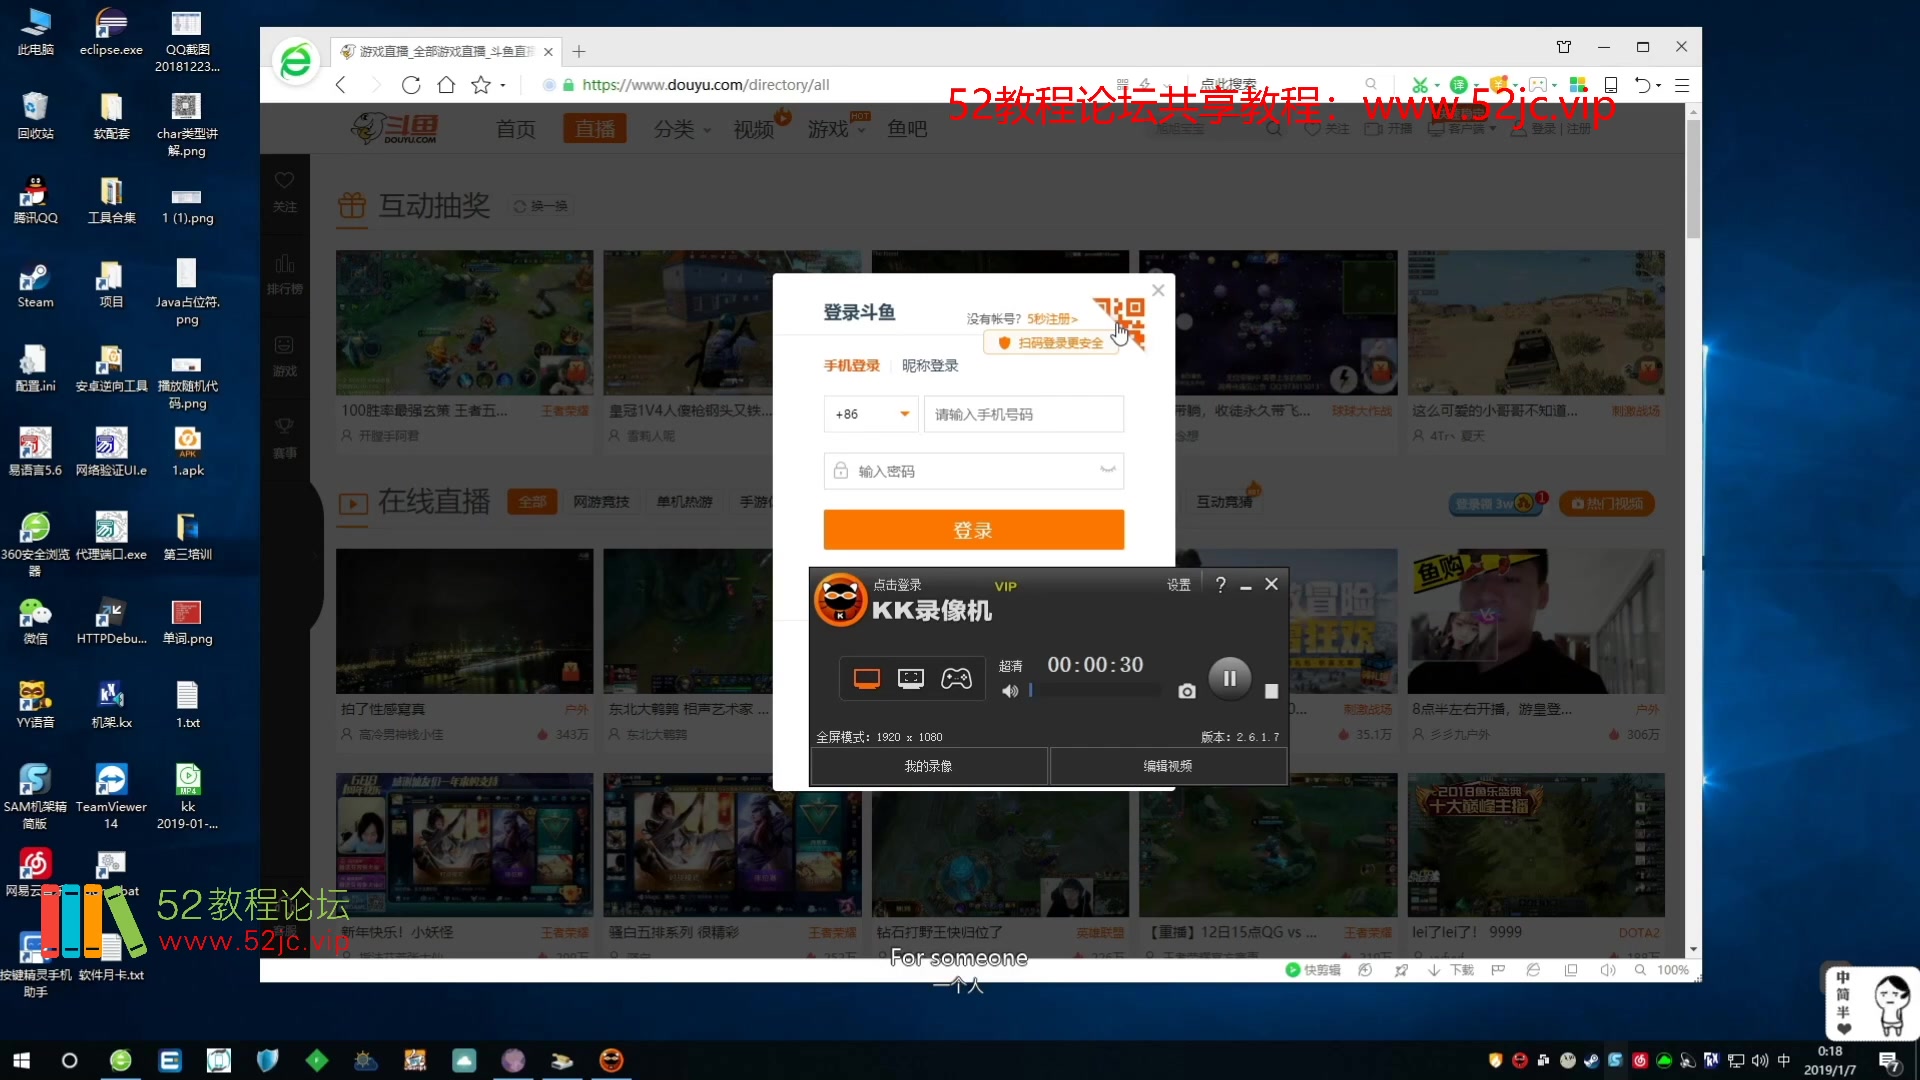Screen dimensions: 1920x1080
Task: Click 登录 button in 斗鱼 login dialog
Action: [973, 530]
